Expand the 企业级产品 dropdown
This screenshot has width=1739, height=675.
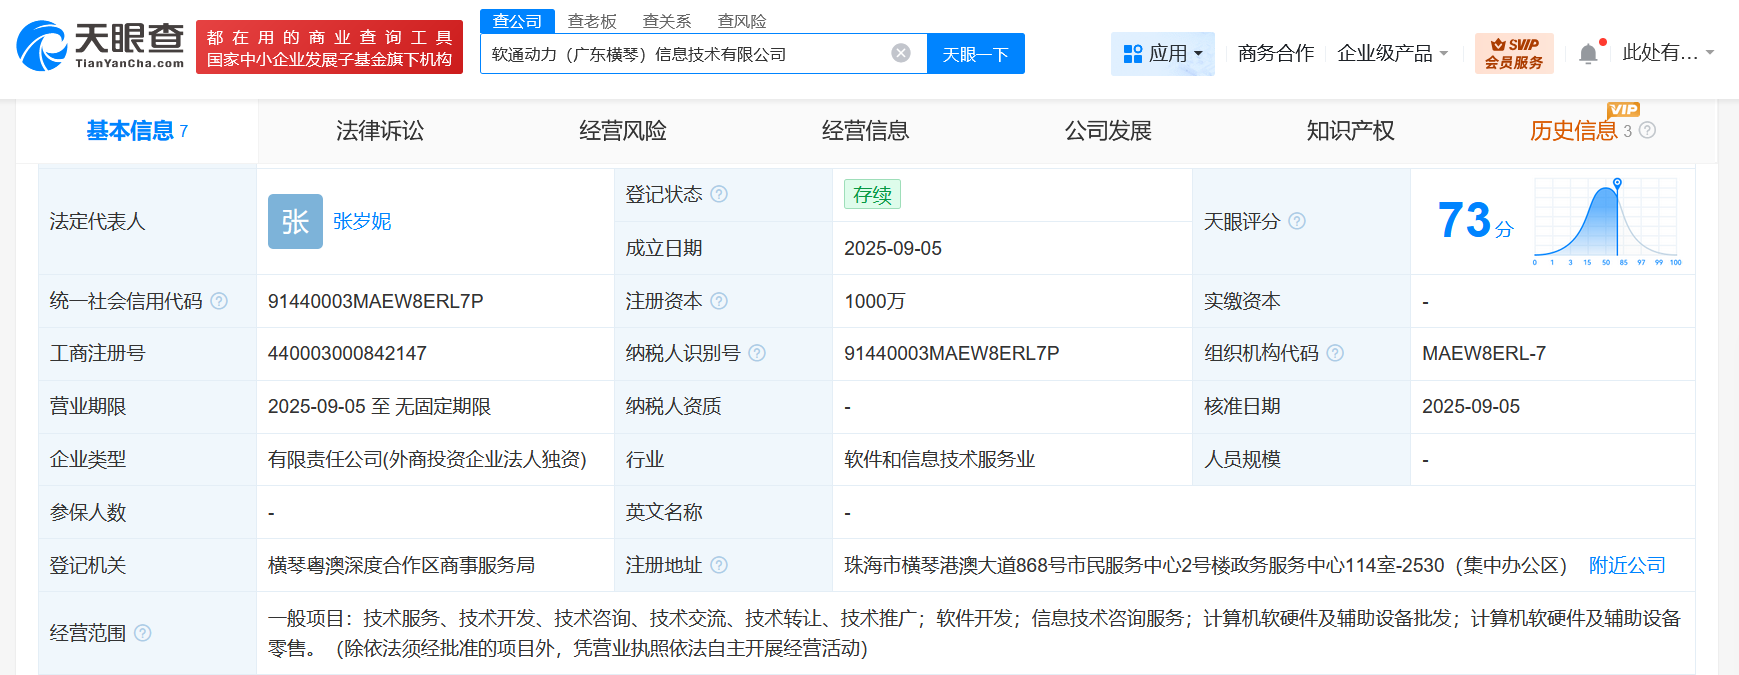click(1392, 54)
